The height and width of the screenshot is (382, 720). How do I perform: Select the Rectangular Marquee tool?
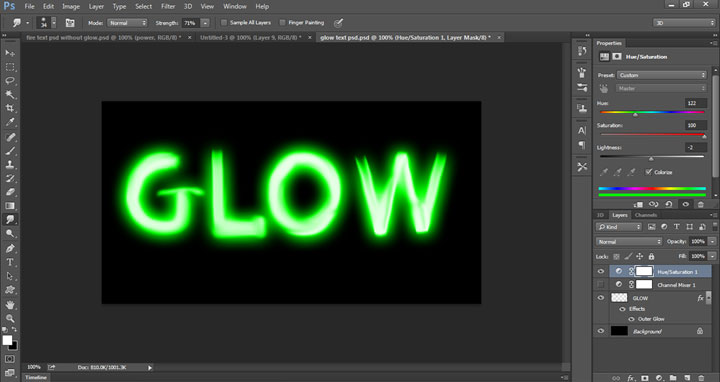point(10,67)
